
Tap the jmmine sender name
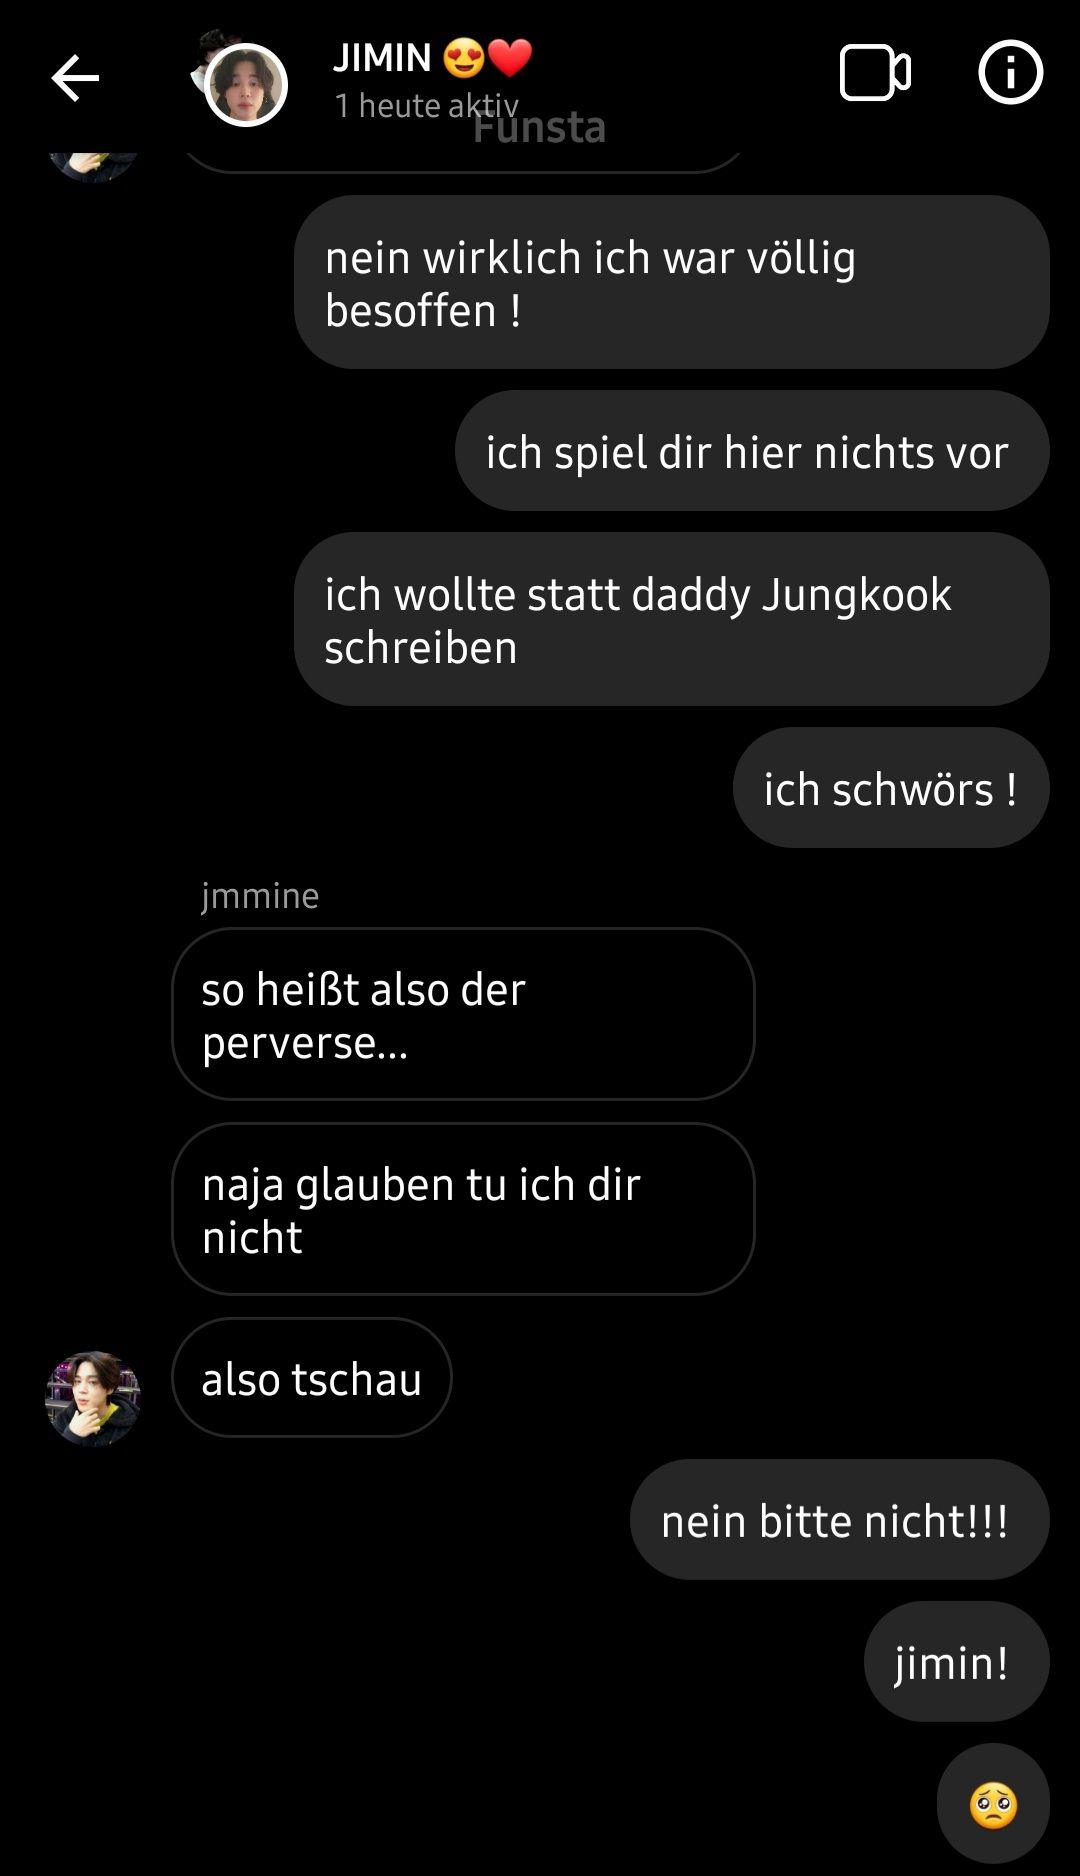click(260, 896)
